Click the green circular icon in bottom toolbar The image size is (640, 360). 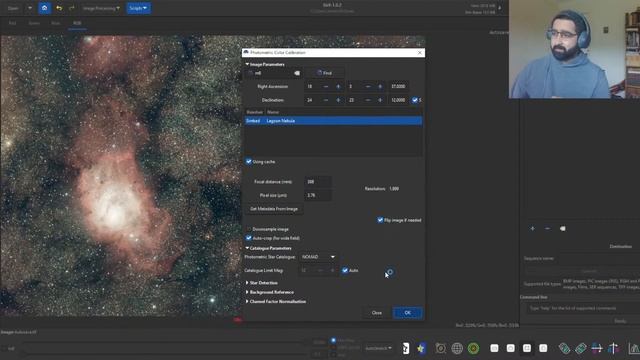pyautogui.click(x=473, y=348)
